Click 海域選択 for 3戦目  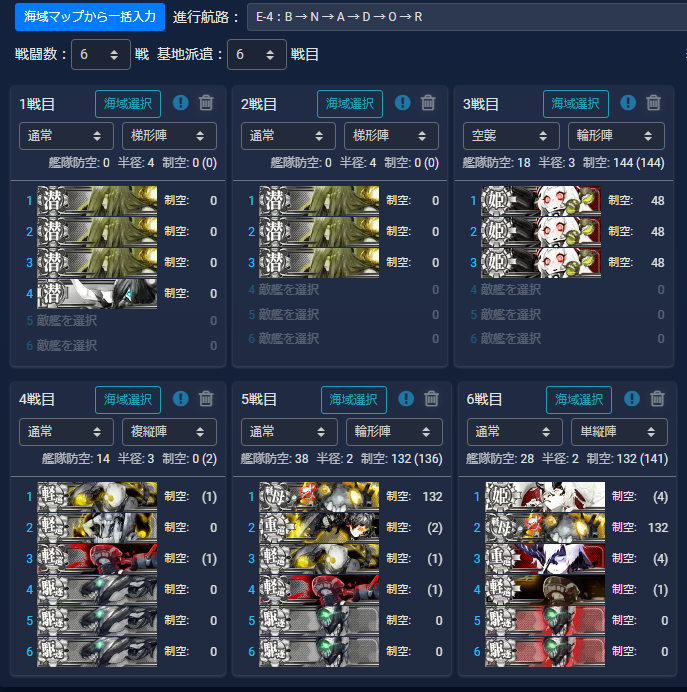(x=576, y=104)
